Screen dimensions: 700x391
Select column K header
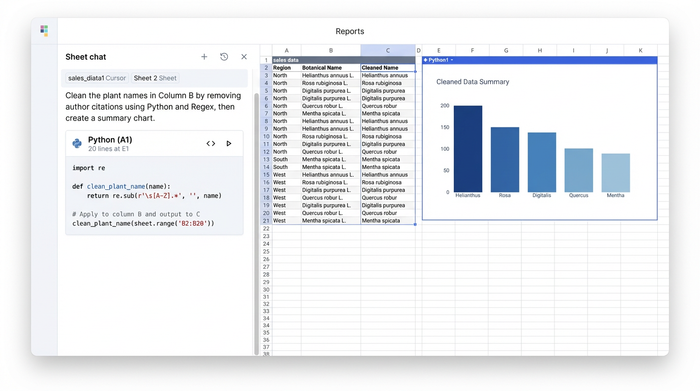[x=641, y=50]
